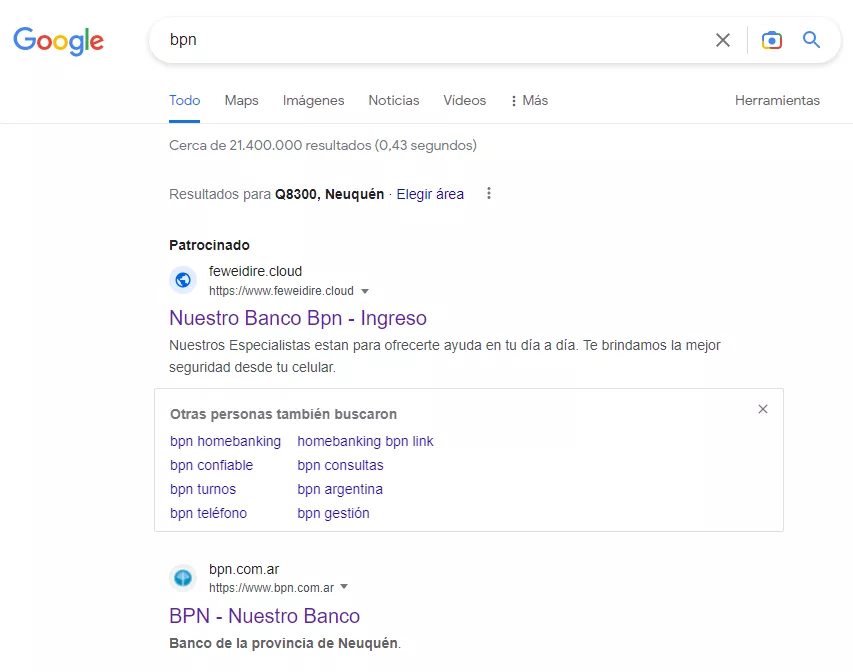Search for bpn argentina suggestion
Screen dimensions: 853x672
[340, 489]
